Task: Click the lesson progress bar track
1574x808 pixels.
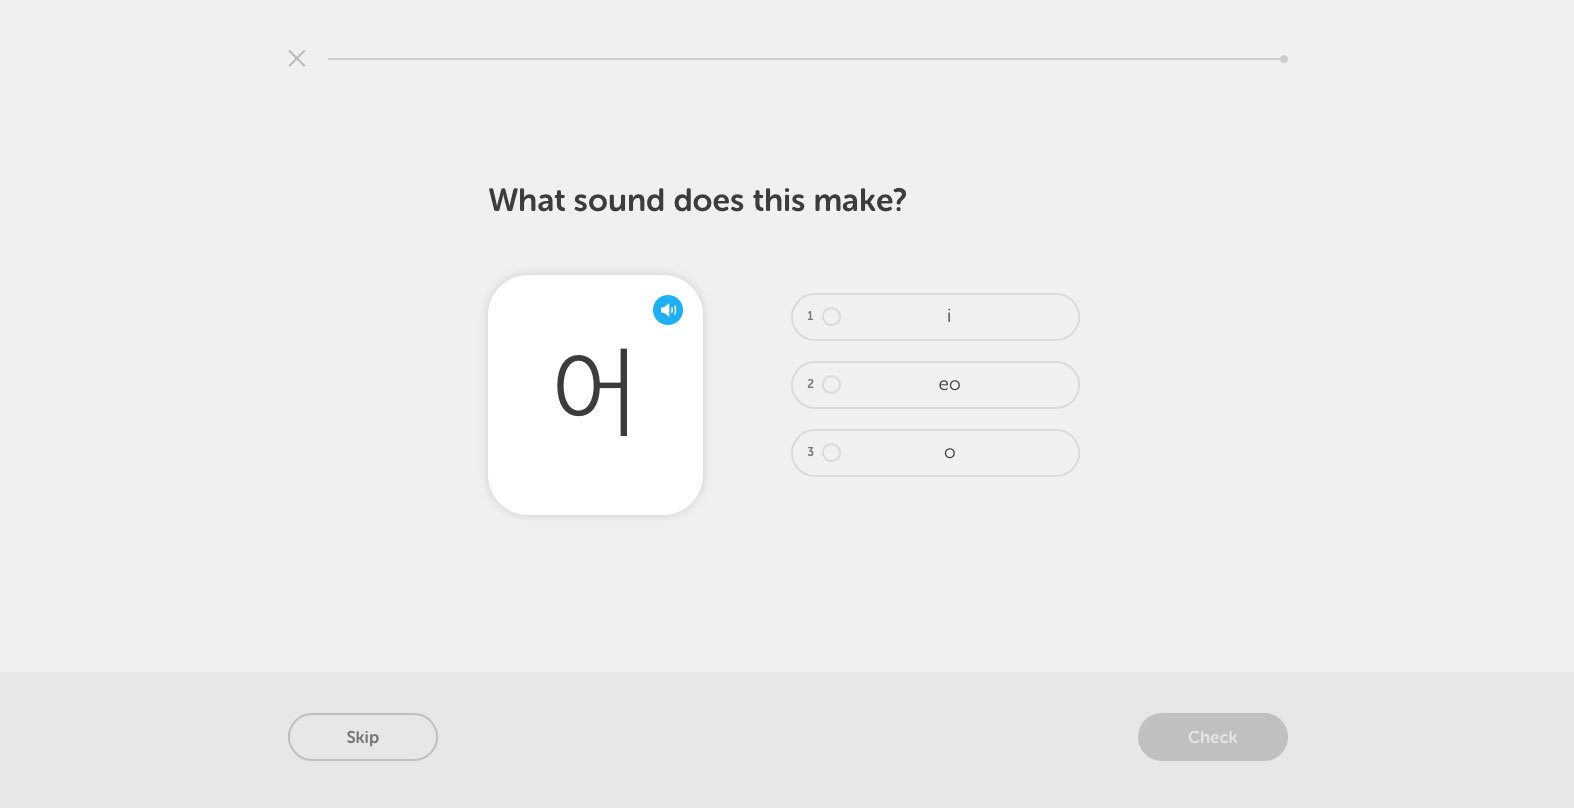Action: 805,59
